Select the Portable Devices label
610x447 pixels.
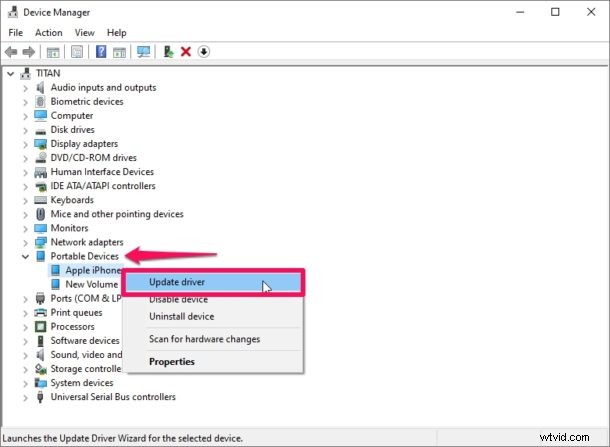(84, 256)
